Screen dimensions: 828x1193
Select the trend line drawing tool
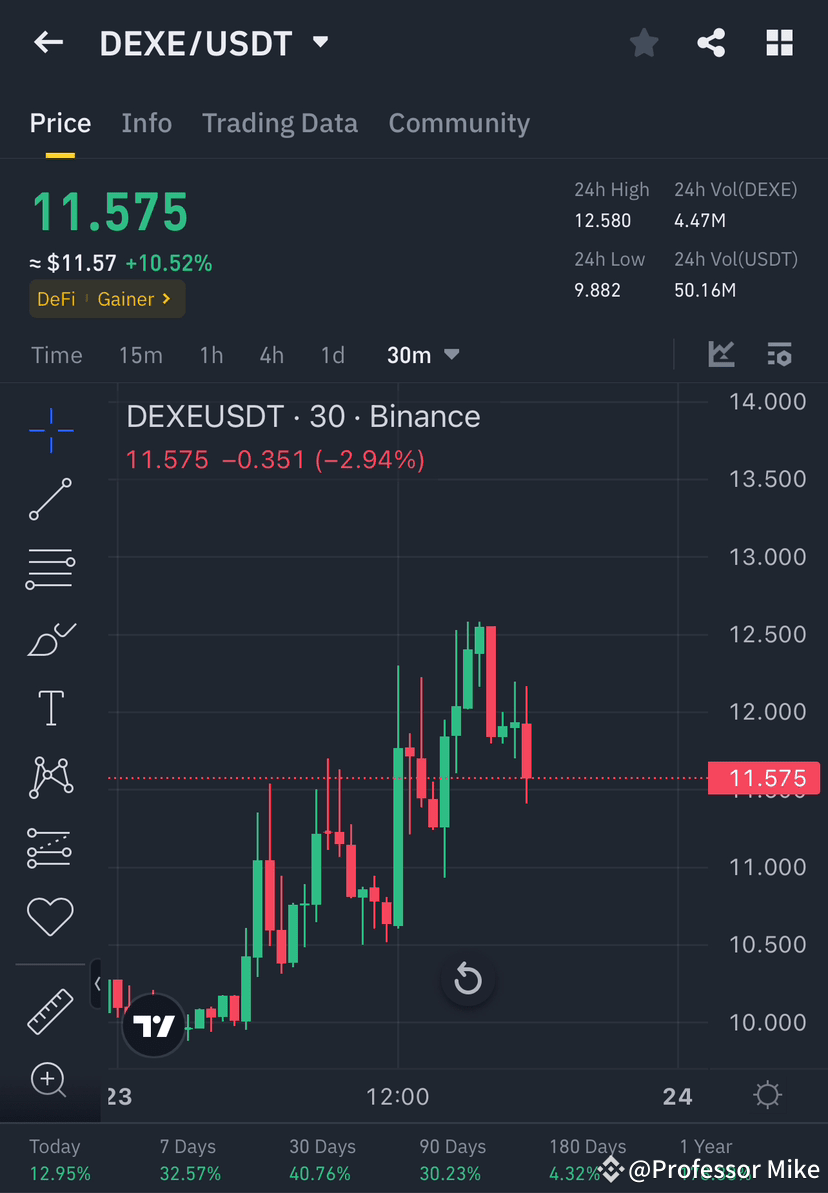pyautogui.click(x=50, y=500)
